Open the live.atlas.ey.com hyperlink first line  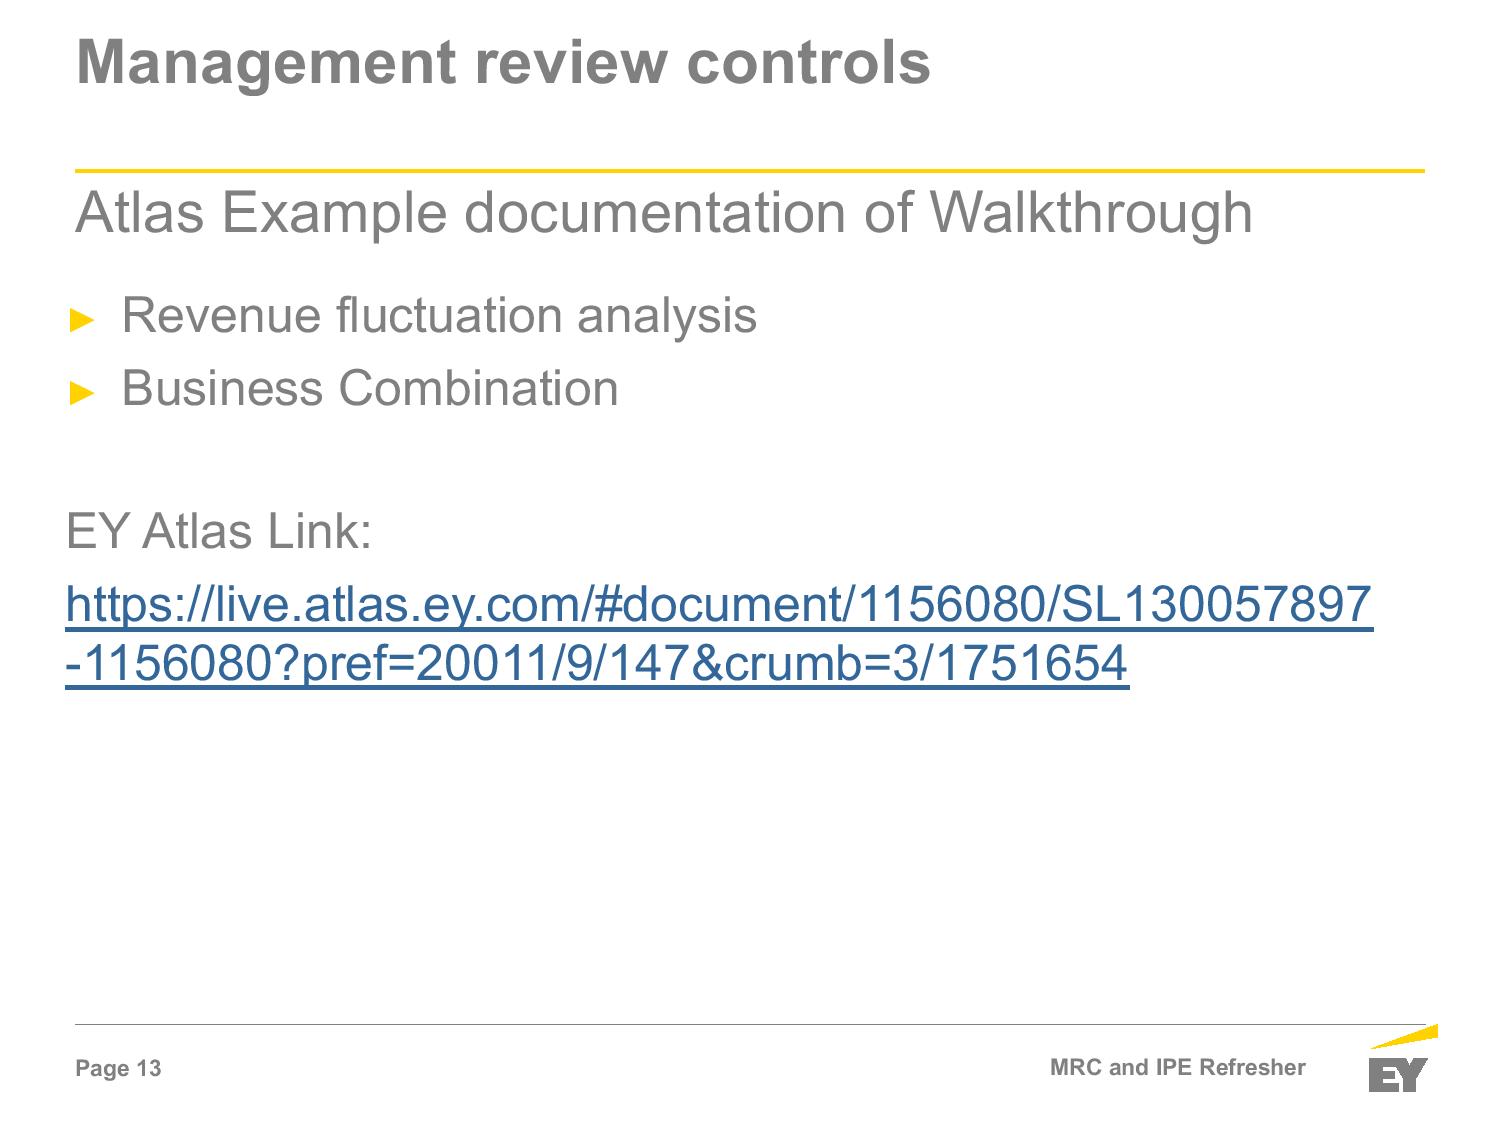point(719,605)
